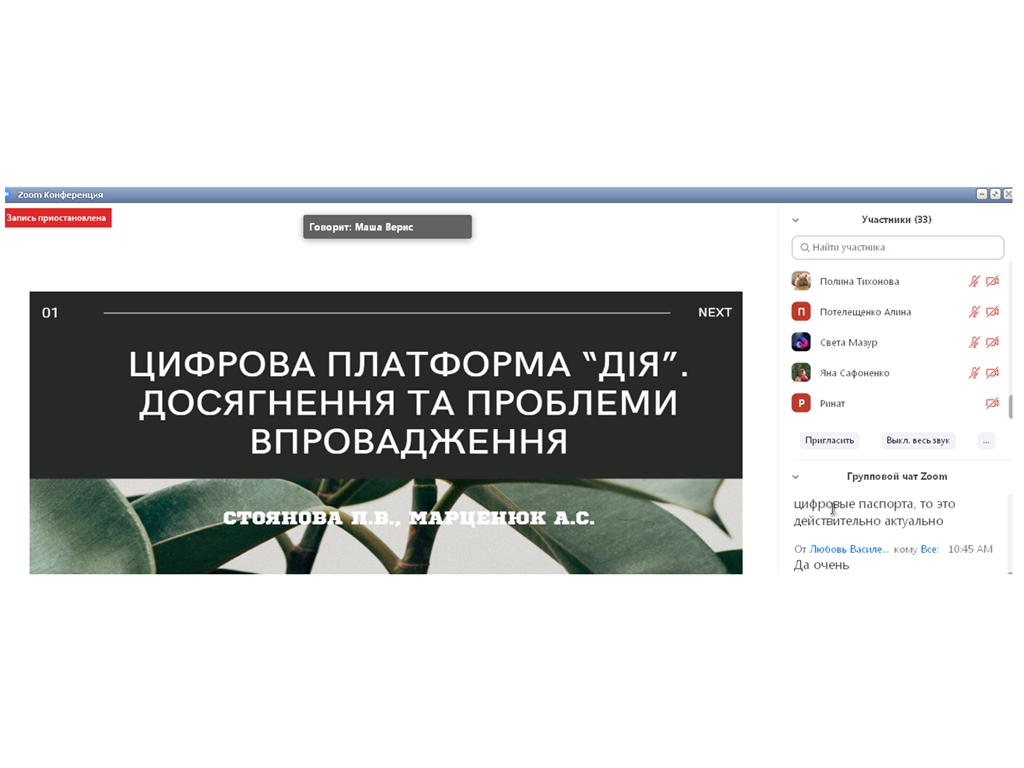Click the Запись приостановлена red indicator

click(58, 218)
